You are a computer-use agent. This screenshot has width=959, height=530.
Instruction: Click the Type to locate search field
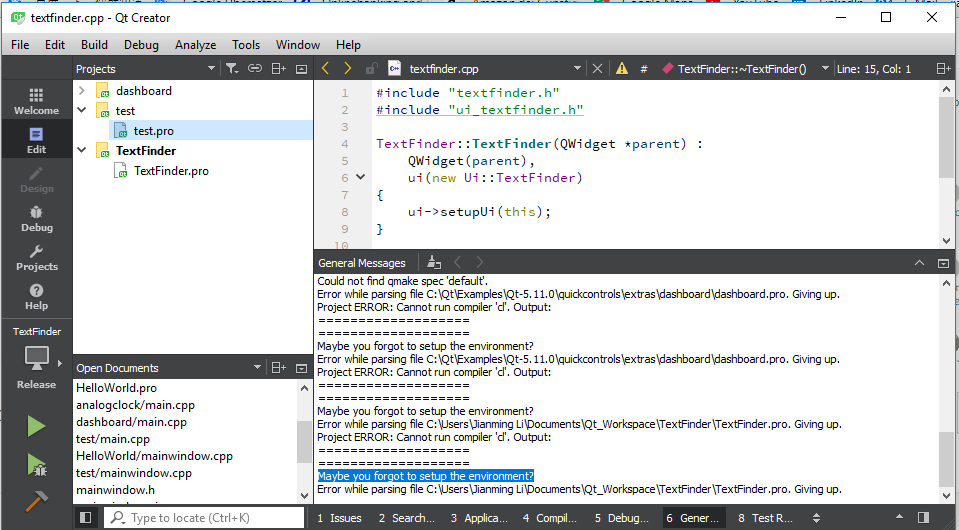click(203, 518)
